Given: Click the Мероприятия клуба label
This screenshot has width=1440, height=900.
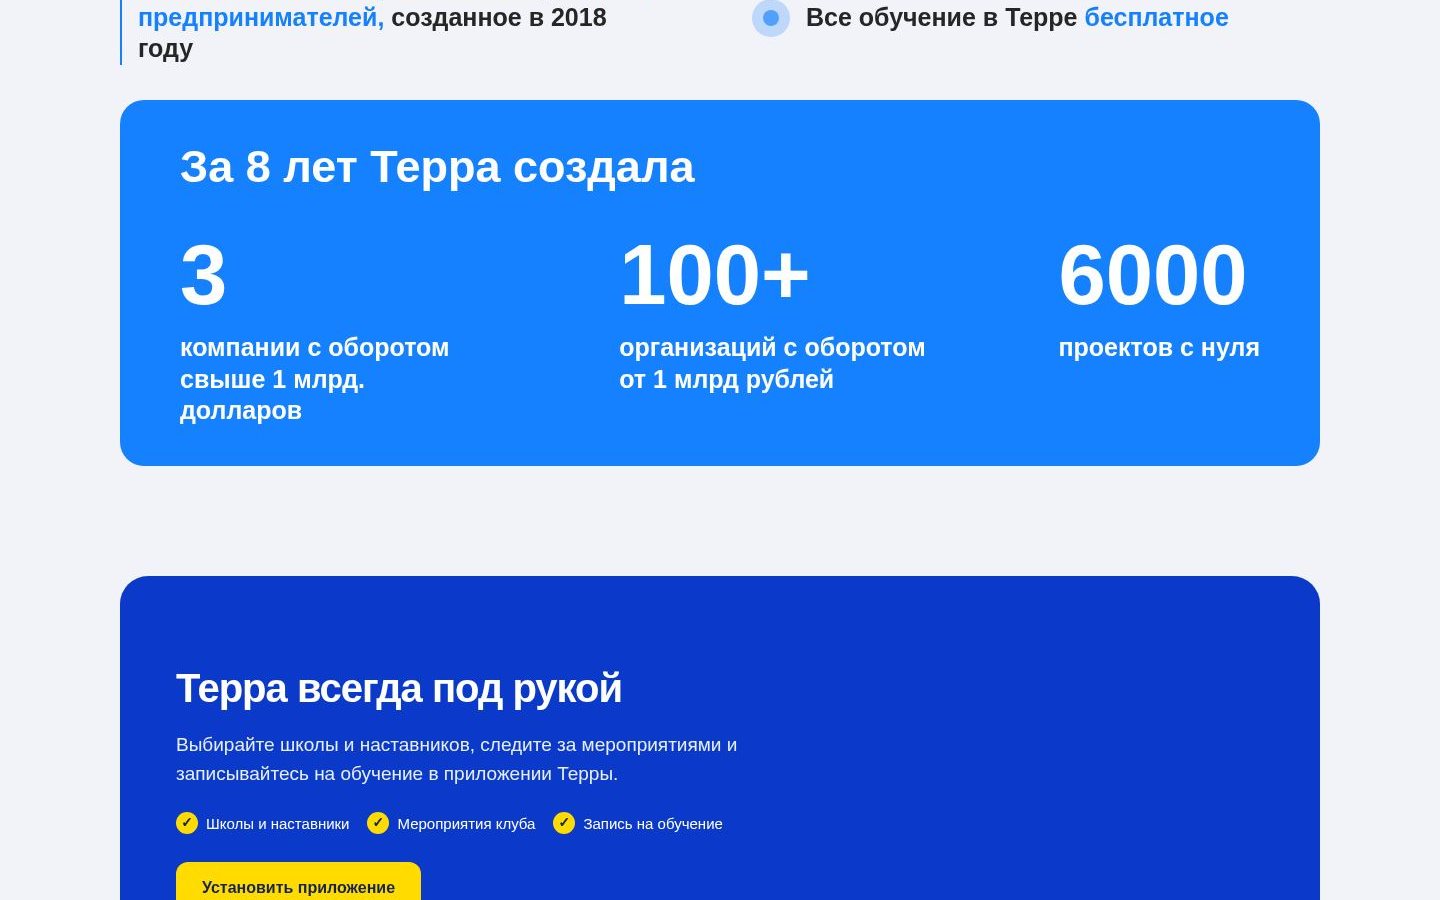Looking at the screenshot, I should (466, 824).
